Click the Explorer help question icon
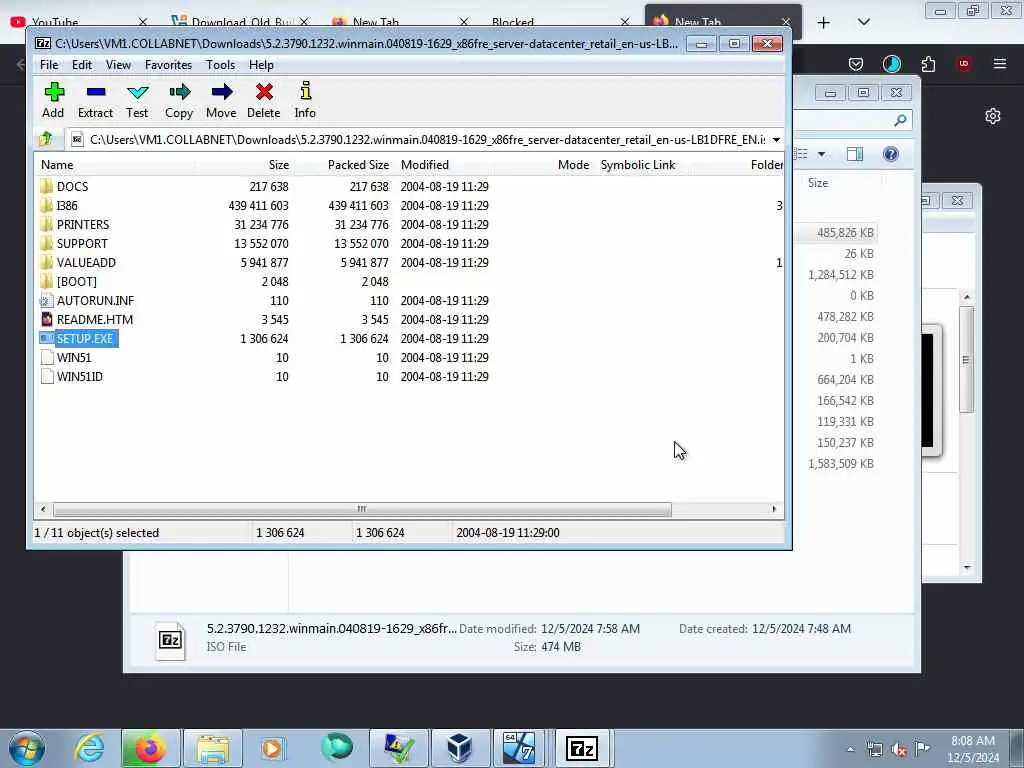This screenshot has height=768, width=1024. (891, 154)
